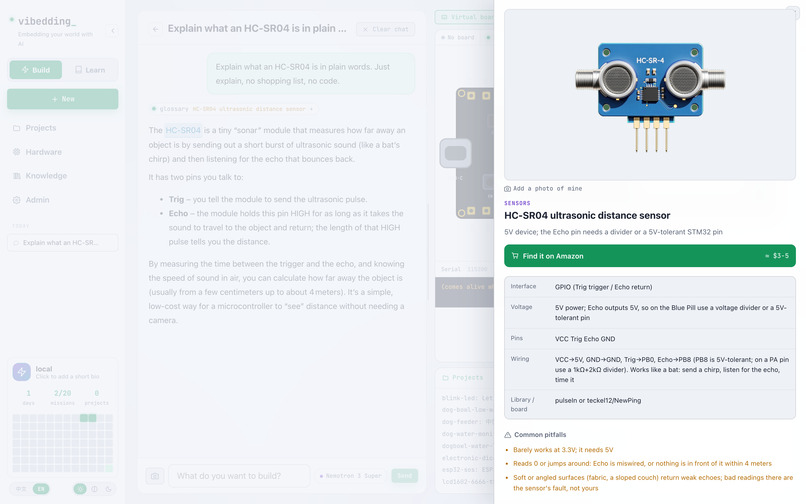806x504 pixels.
Task: Click the SENSORS category label
Action: [x=517, y=203]
